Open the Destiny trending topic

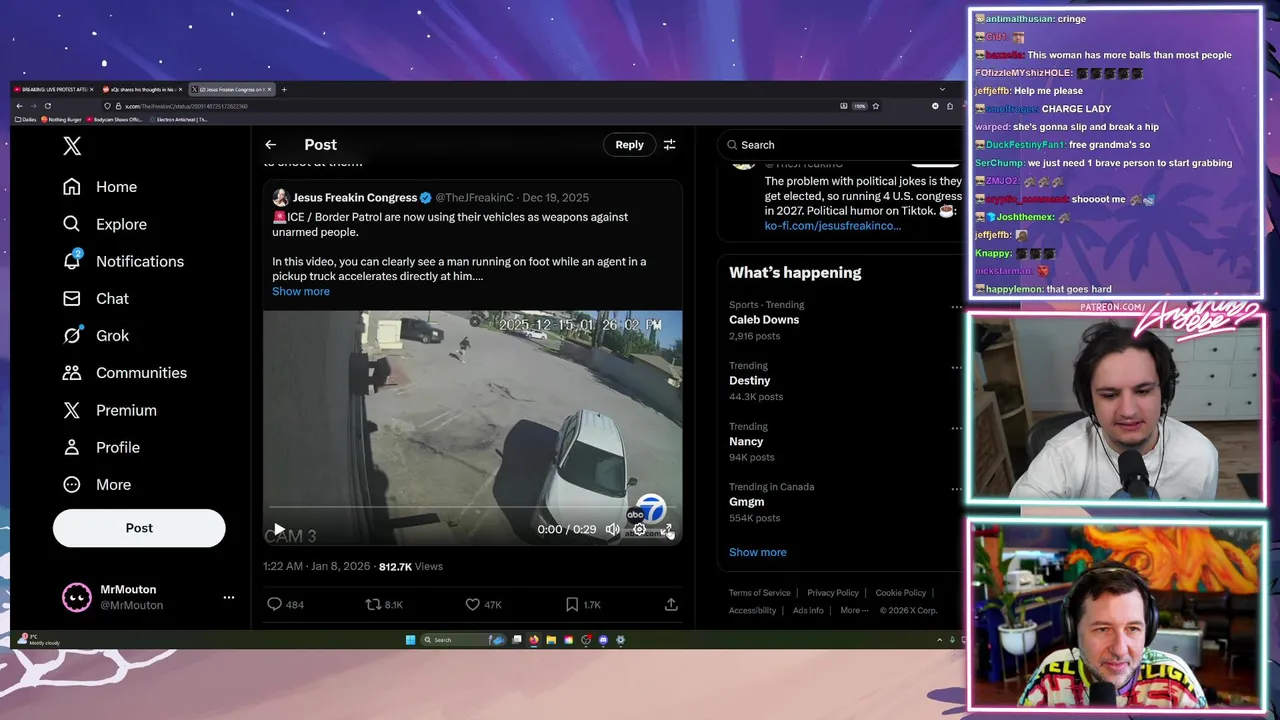(749, 380)
